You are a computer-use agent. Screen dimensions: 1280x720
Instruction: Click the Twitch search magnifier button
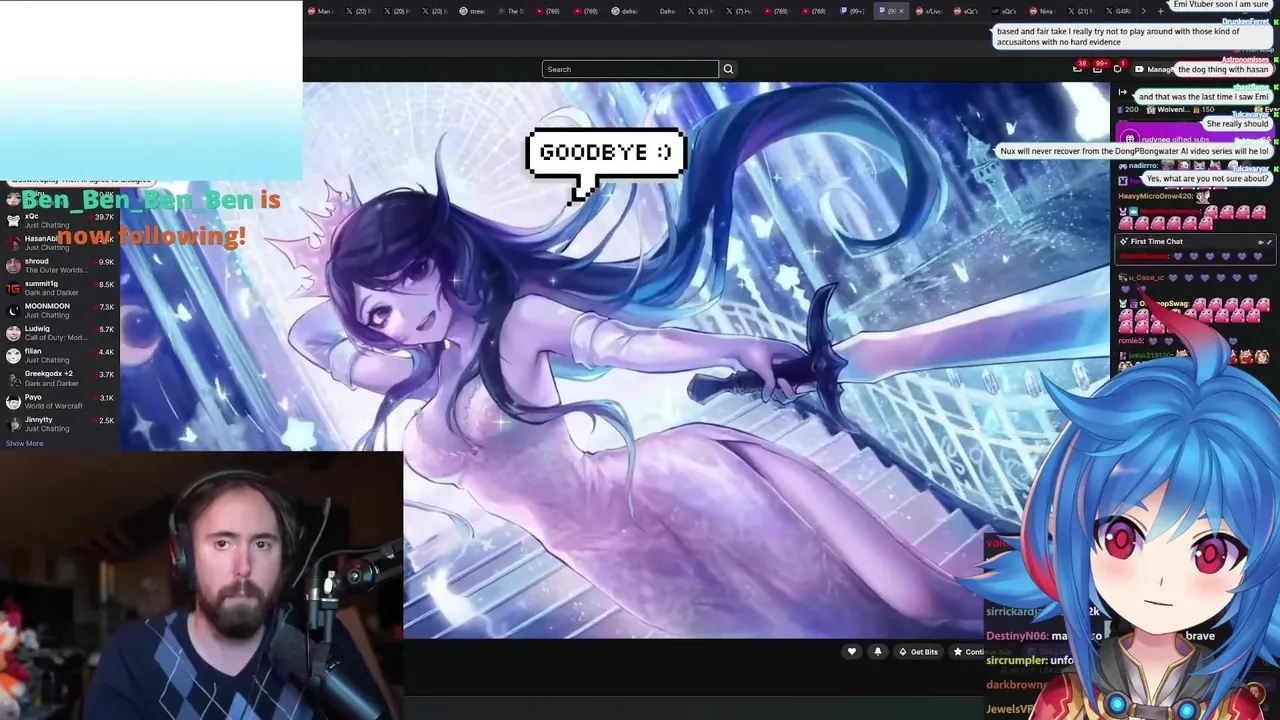[x=728, y=69]
